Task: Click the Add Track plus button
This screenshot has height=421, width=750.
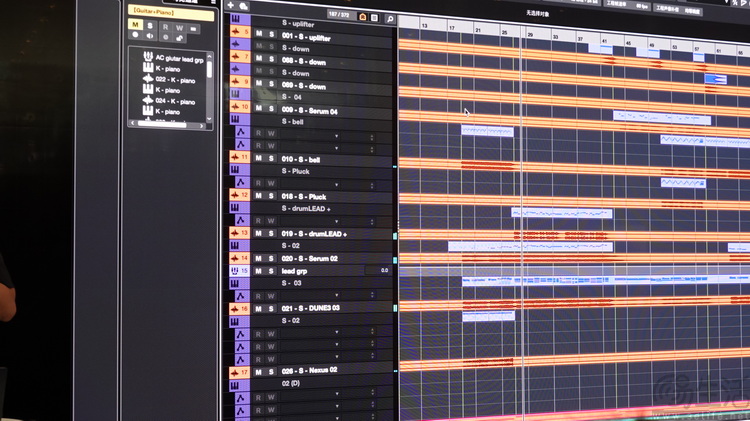Action: [231, 5]
